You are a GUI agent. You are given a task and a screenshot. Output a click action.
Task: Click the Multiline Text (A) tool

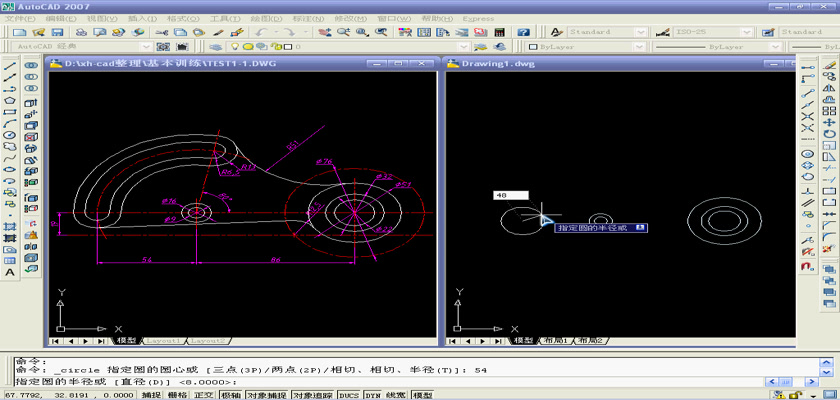coord(10,272)
